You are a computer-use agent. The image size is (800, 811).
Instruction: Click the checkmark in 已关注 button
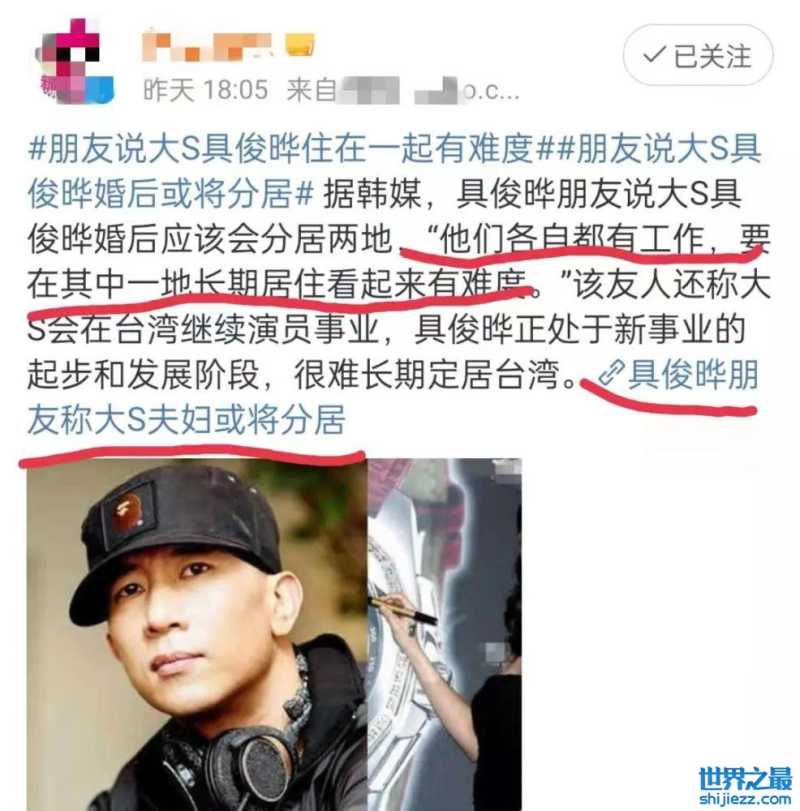(654, 54)
